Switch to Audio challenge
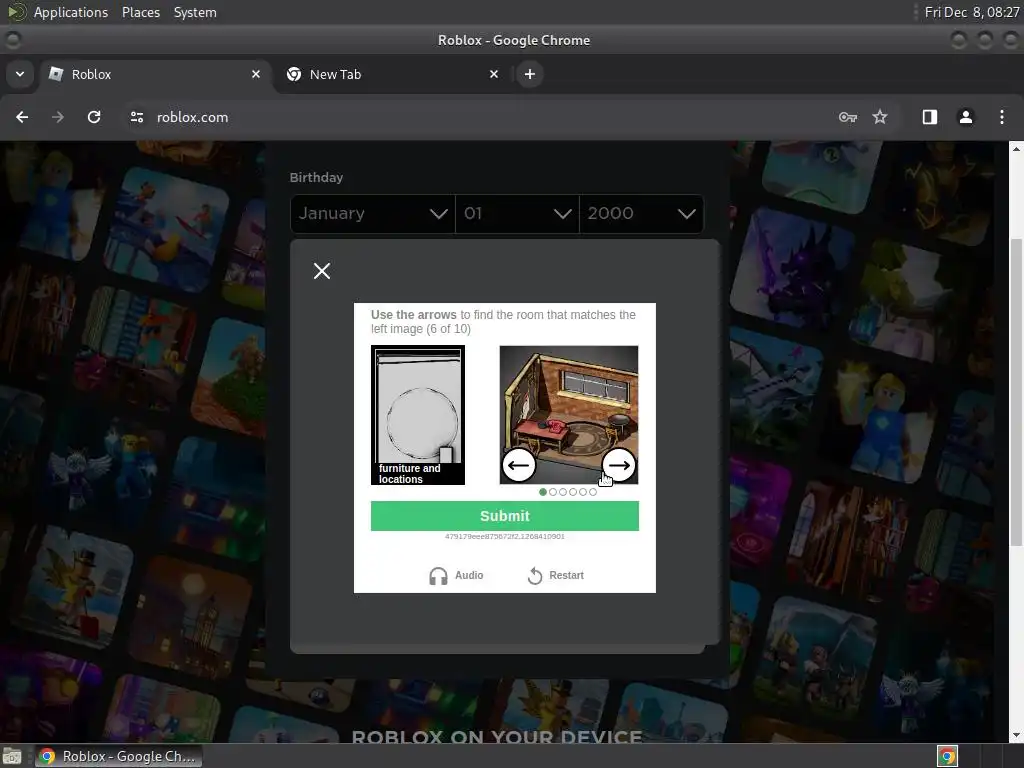Image resolution: width=1024 pixels, height=768 pixels. point(456,575)
